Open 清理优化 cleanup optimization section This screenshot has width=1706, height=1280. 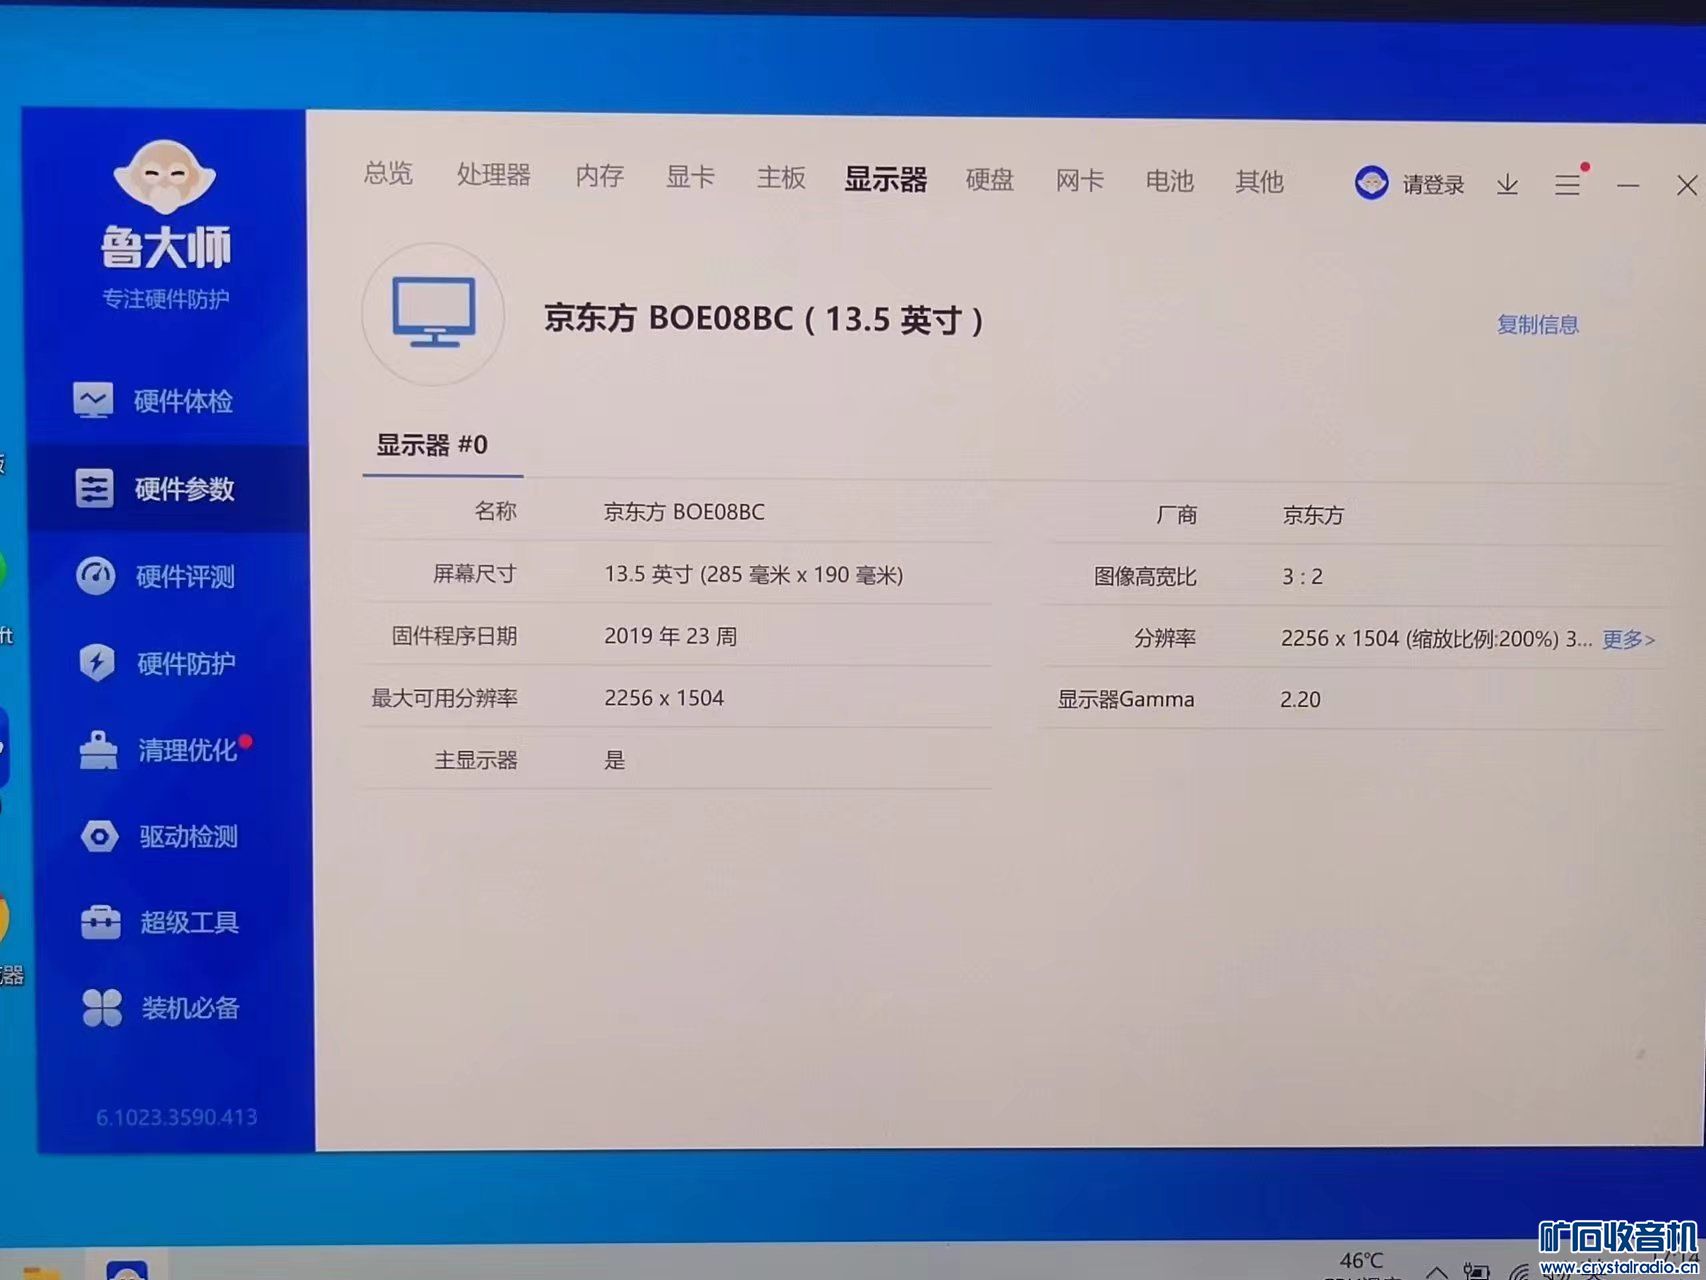(x=158, y=750)
